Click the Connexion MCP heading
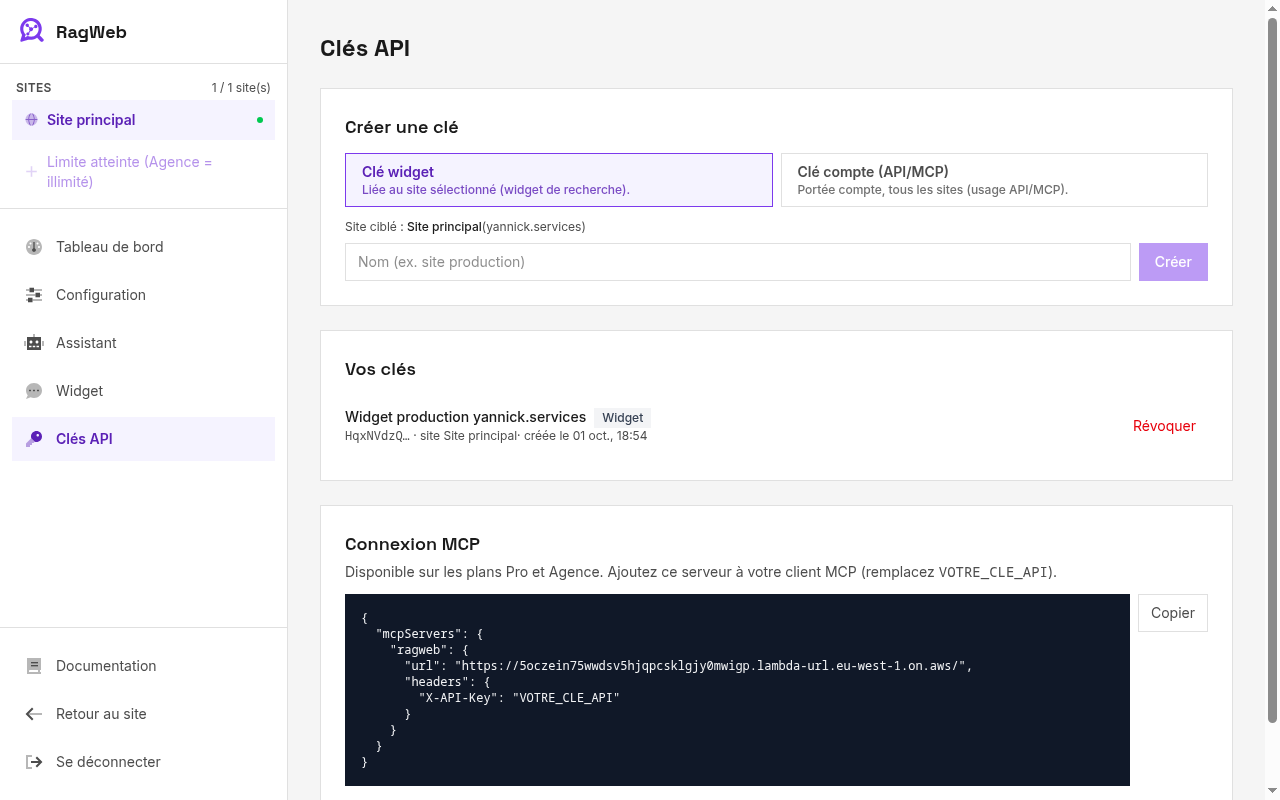Viewport: 1280px width, 800px height. (412, 545)
